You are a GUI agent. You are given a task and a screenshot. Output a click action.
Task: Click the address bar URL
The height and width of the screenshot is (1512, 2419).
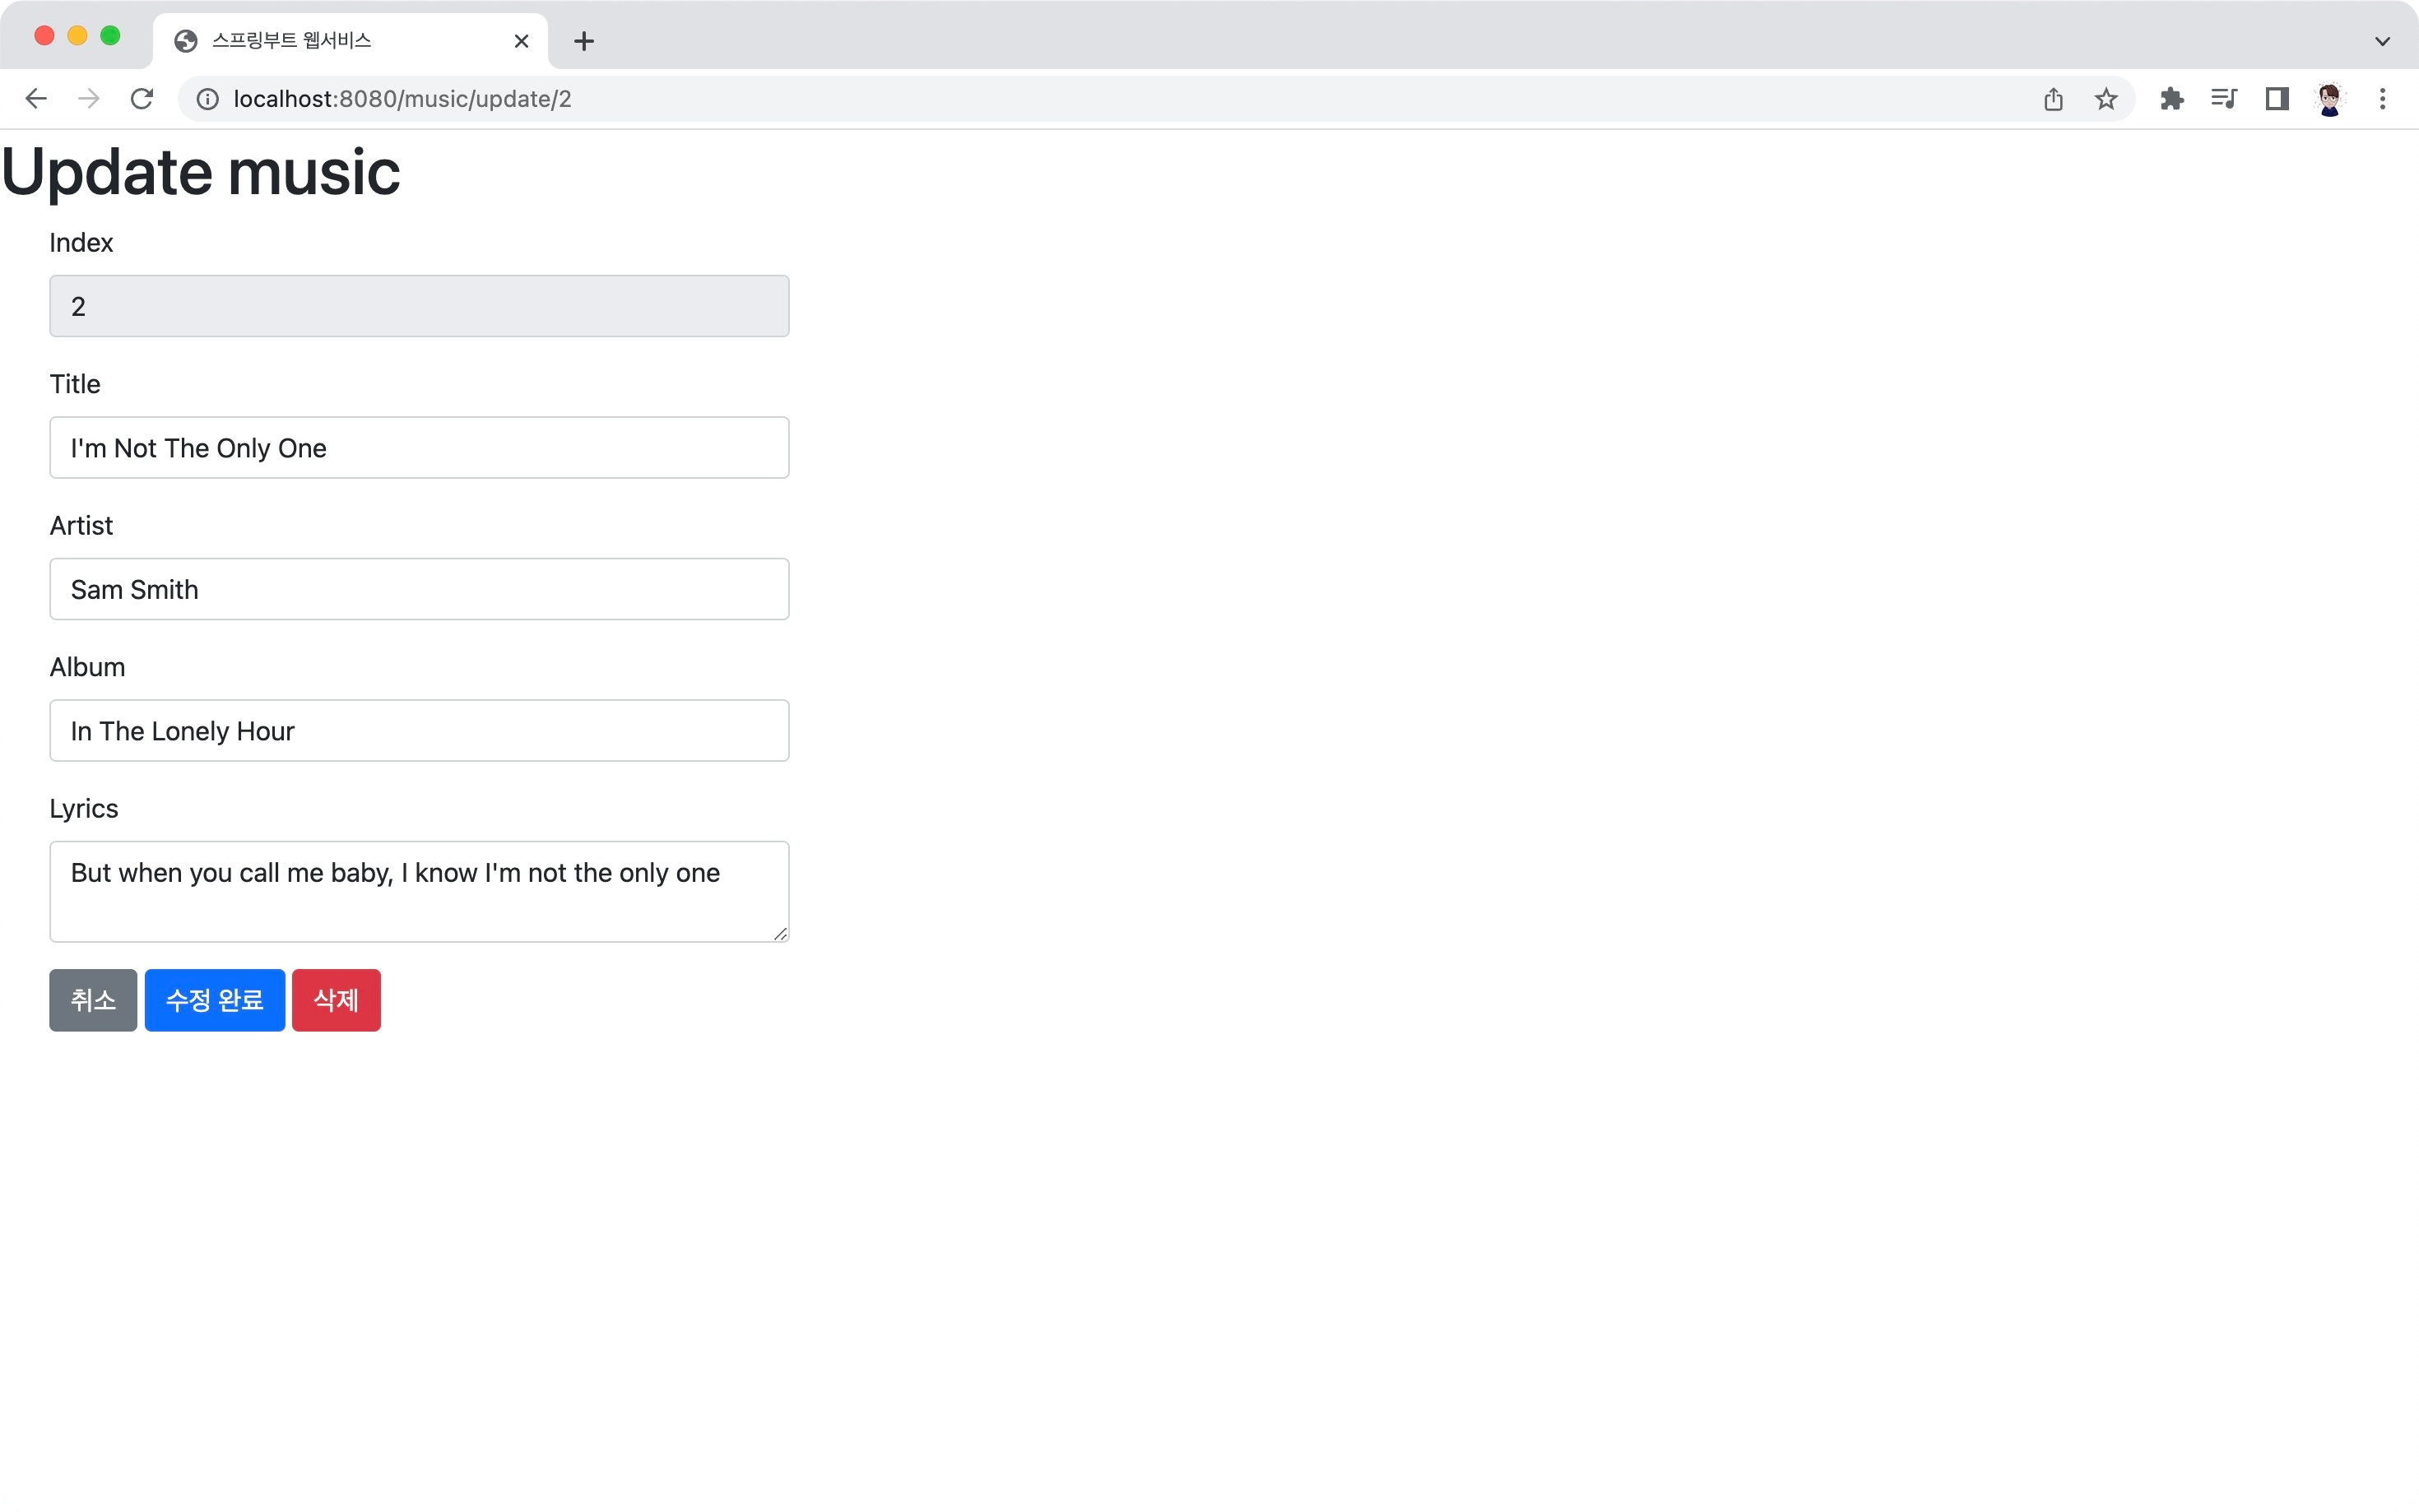(x=402, y=99)
